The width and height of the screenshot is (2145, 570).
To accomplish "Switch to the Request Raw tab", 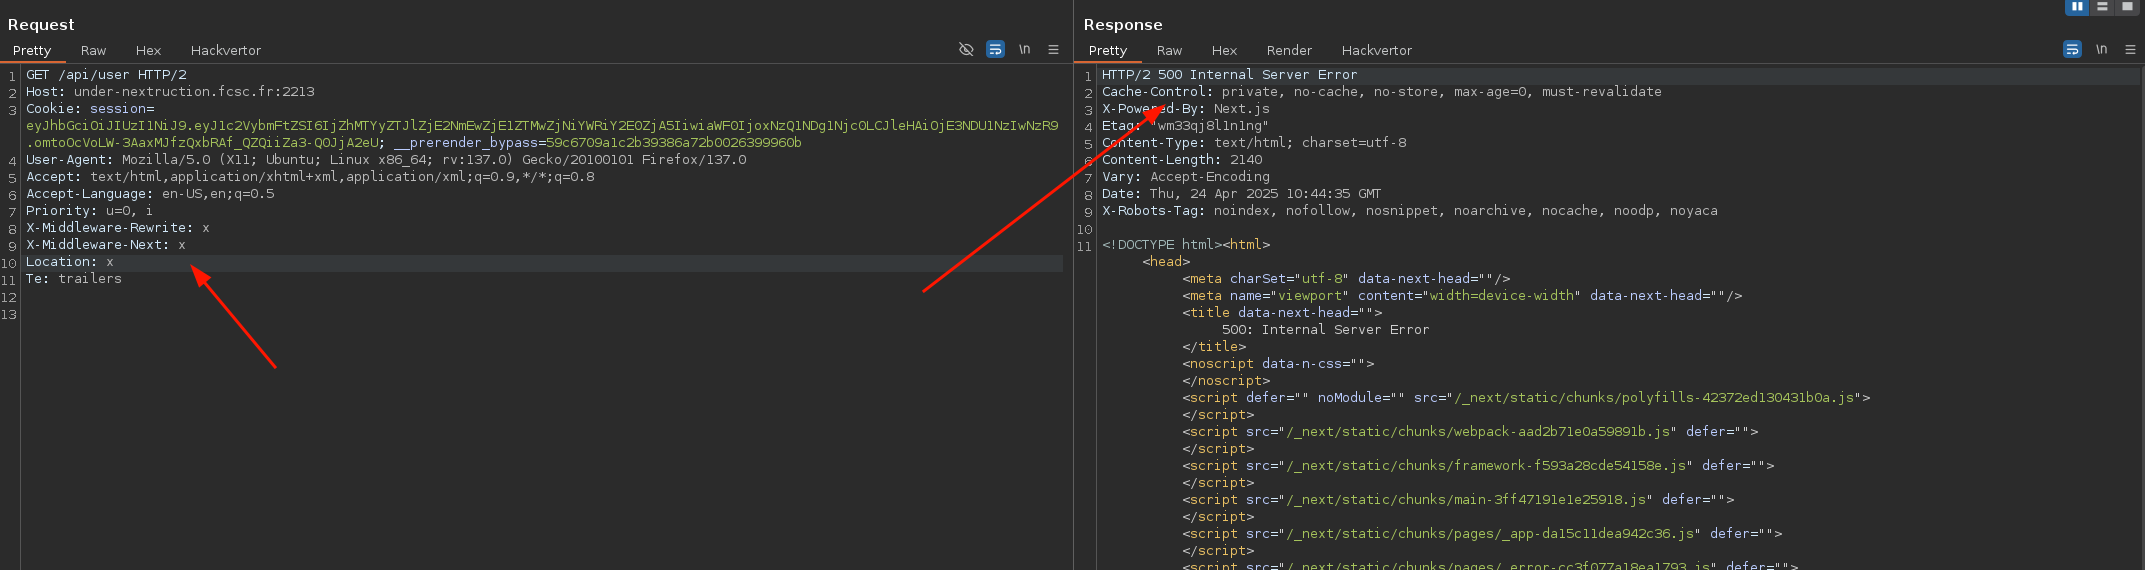I will (x=93, y=50).
